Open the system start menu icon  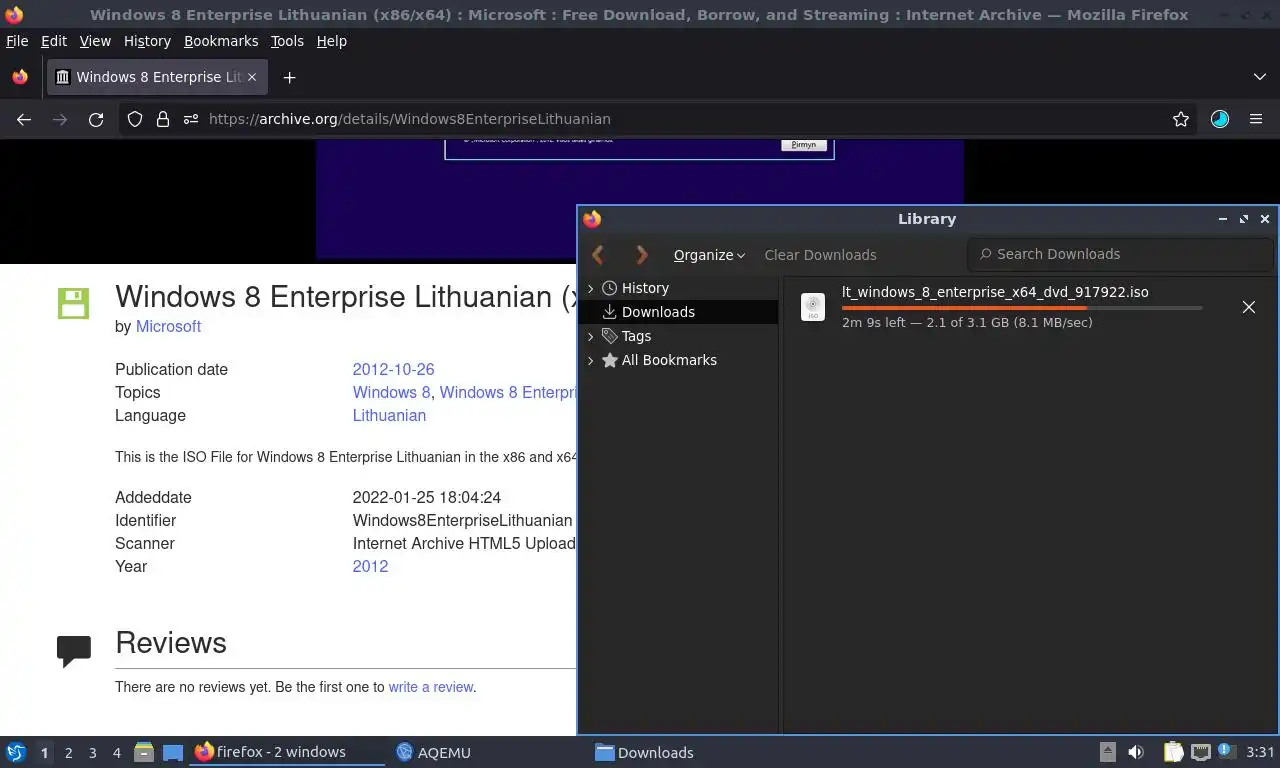click(x=15, y=752)
